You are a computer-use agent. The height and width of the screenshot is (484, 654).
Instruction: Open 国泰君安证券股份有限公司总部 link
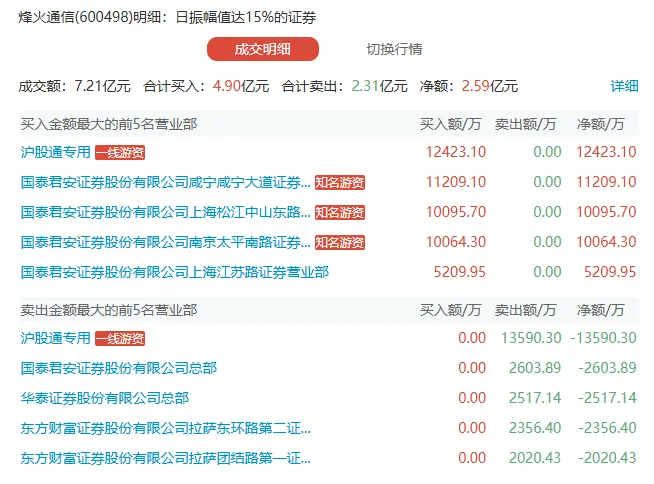click(119, 368)
